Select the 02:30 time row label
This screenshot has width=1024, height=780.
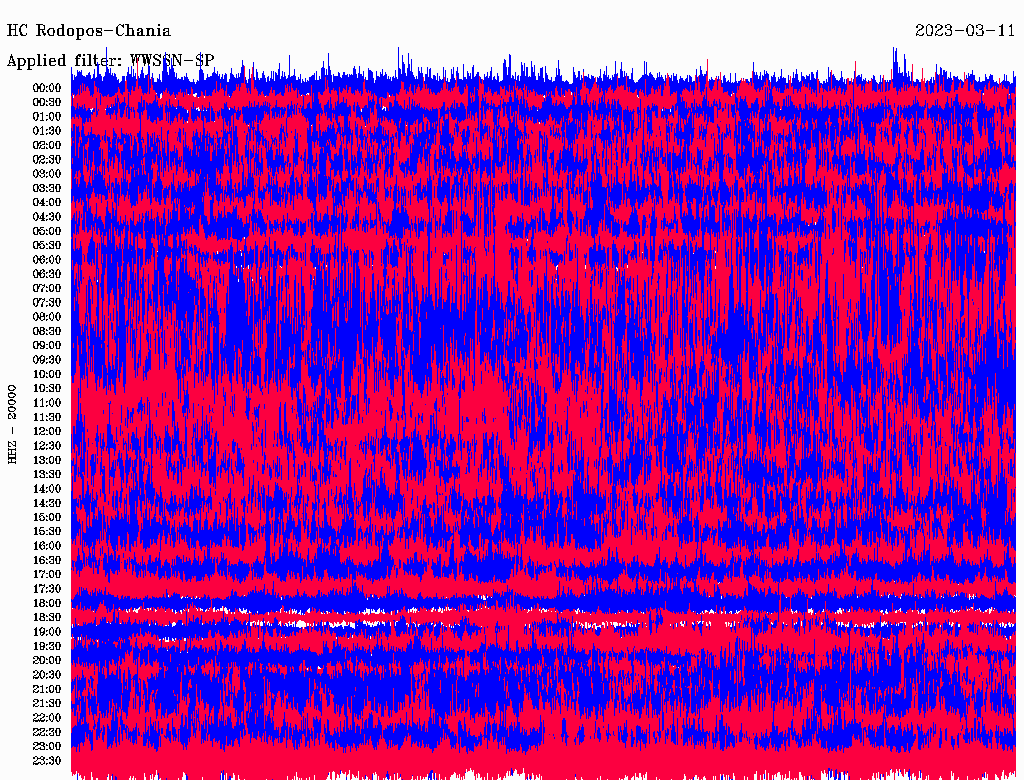(47, 160)
